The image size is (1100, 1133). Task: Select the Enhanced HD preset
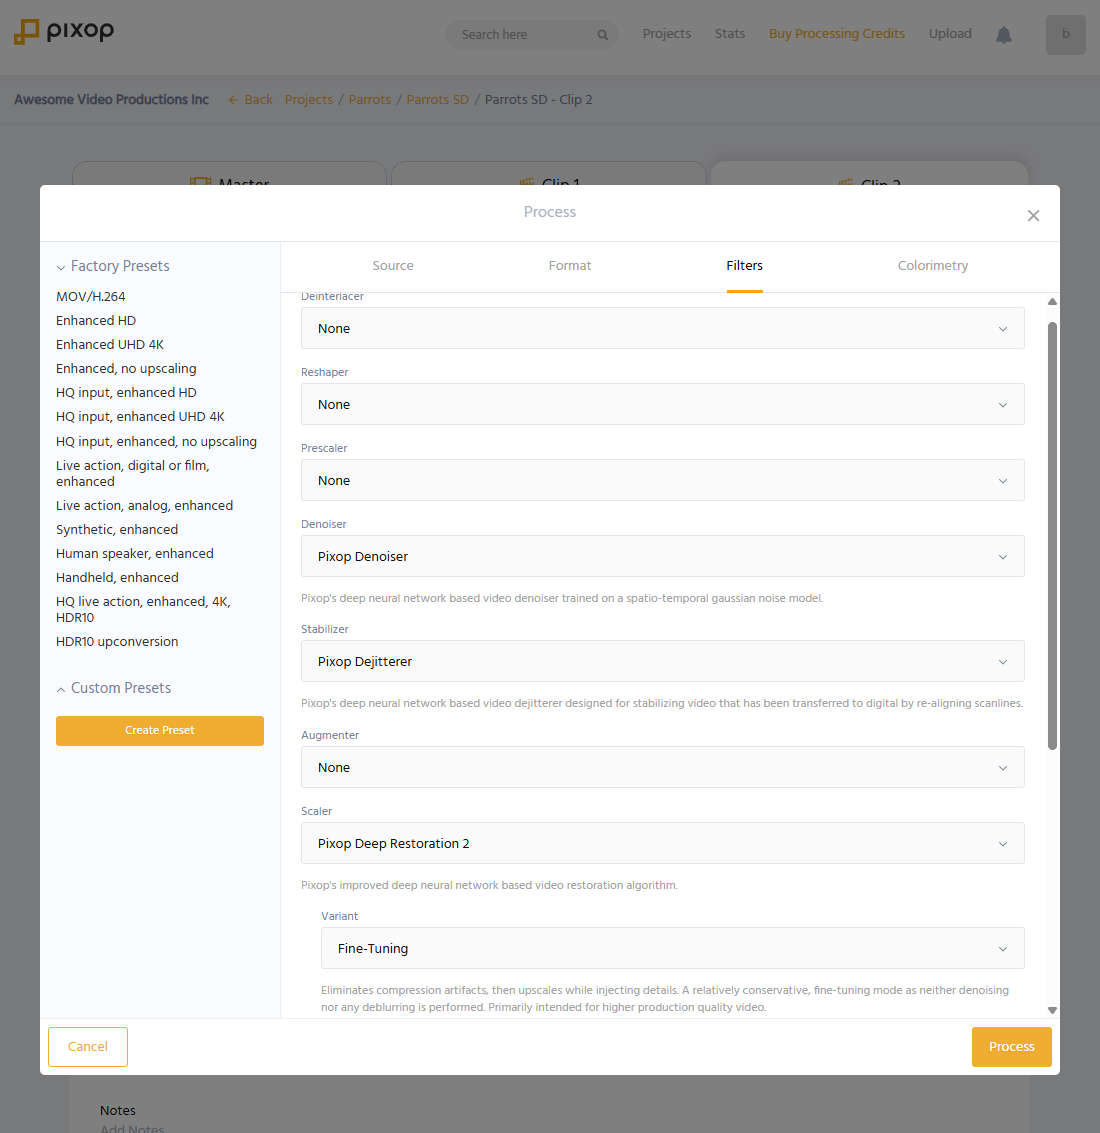click(x=95, y=320)
